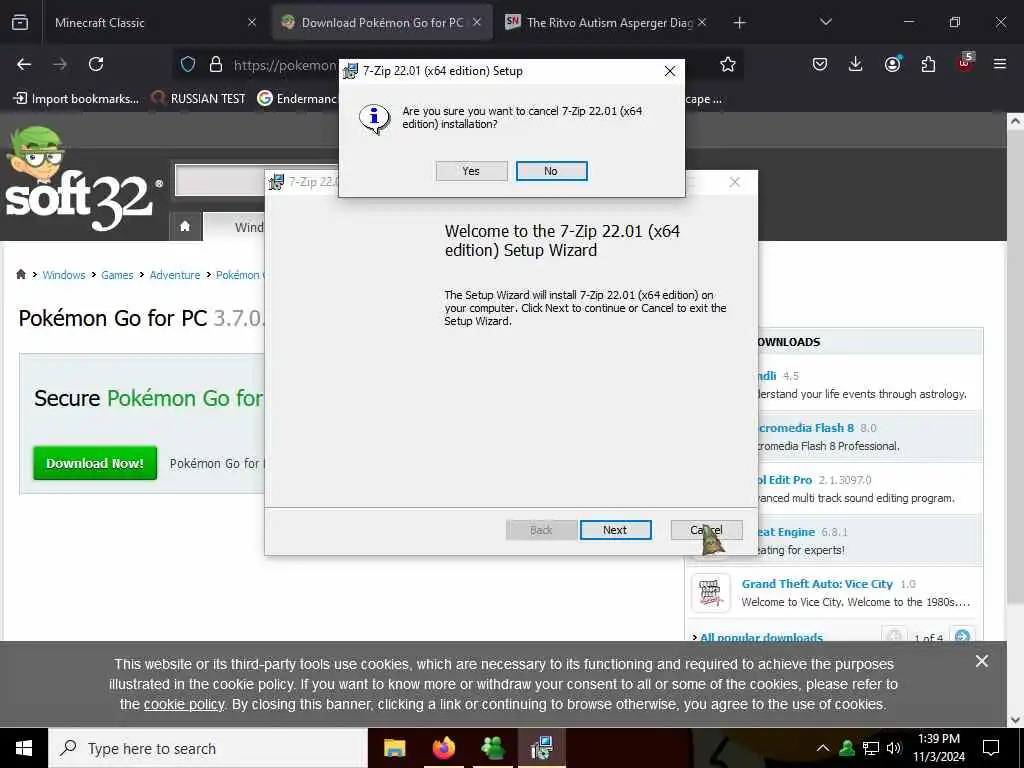The image size is (1024, 768).
Task: Open the extensions puzzle icon
Action: [928, 64]
